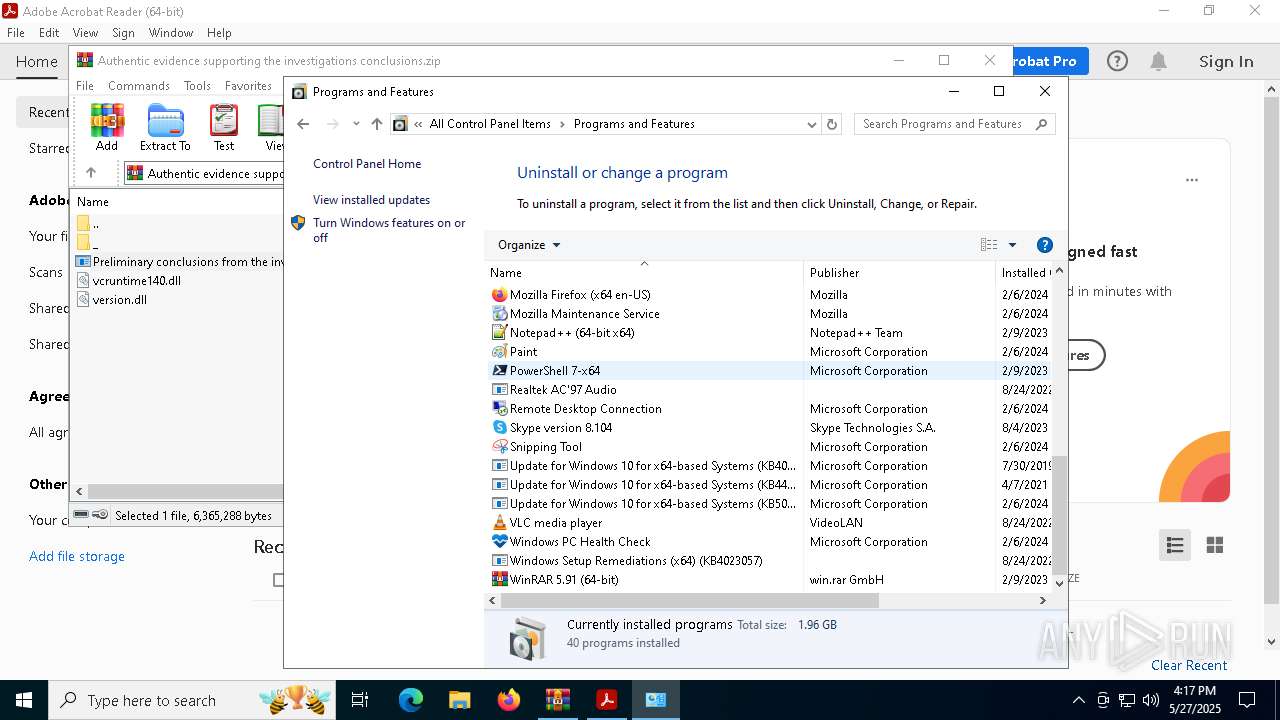Open the Commands menu in WinRAR
Screen dimensions: 1280x720
[139, 86]
